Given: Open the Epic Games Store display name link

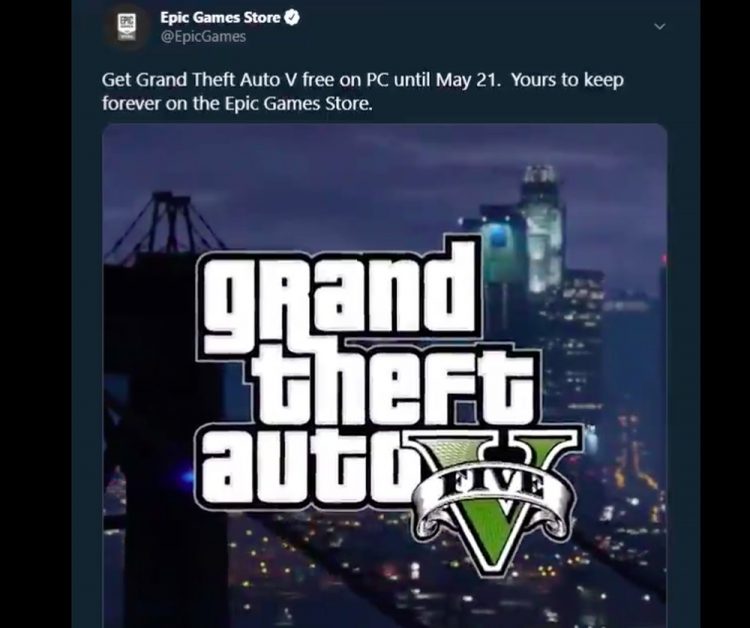Looking at the screenshot, I should (220, 18).
